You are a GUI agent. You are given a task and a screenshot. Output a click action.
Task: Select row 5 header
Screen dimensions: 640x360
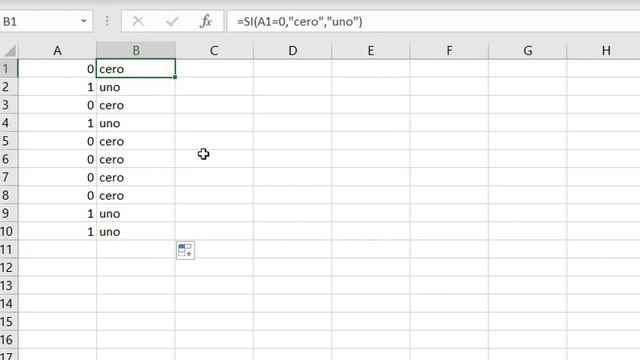pos(9,141)
